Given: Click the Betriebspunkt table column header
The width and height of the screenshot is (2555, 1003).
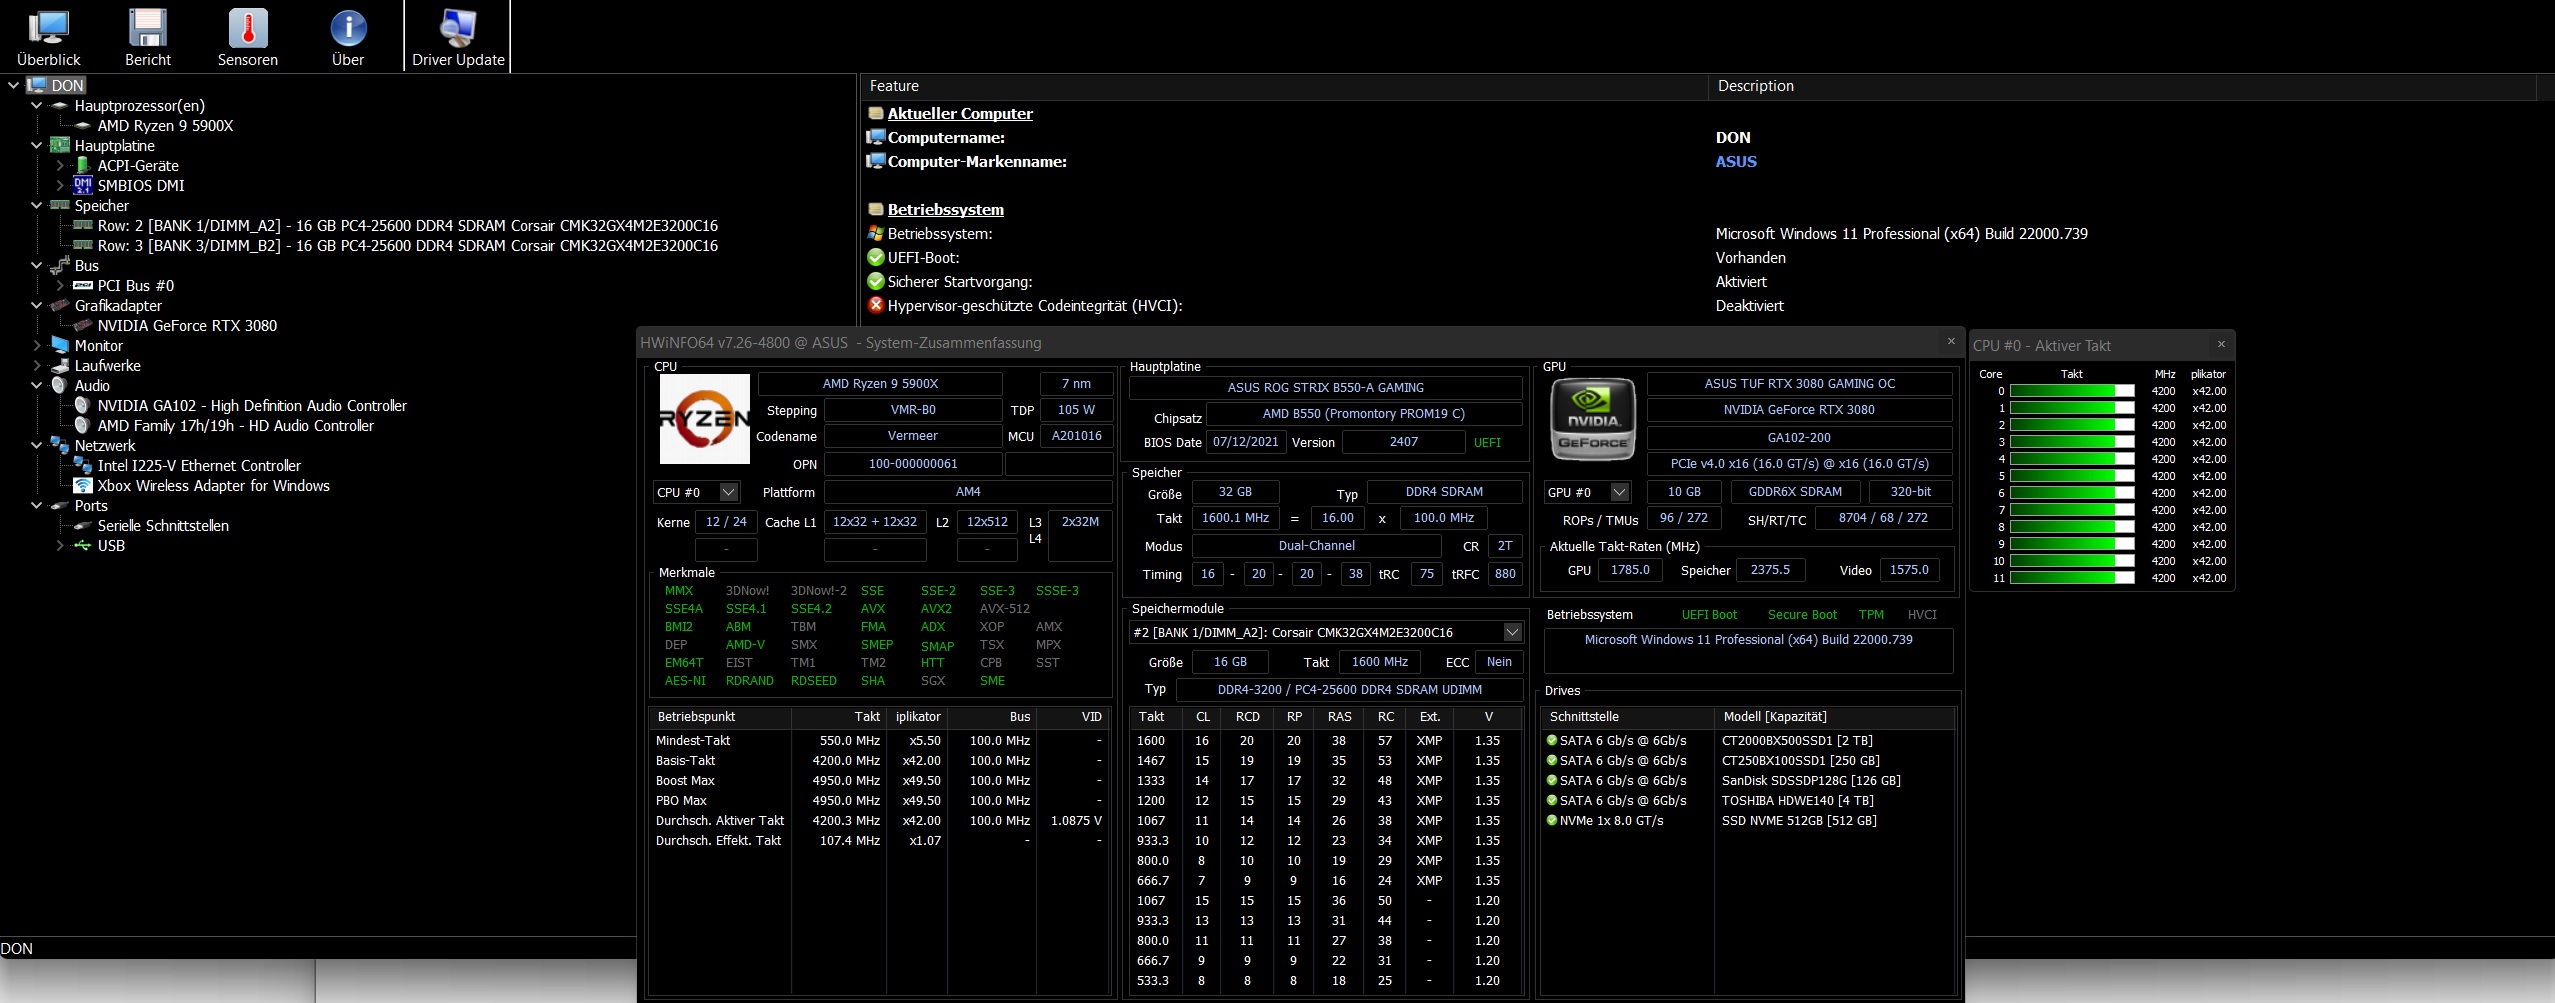Looking at the screenshot, I should 720,717.
